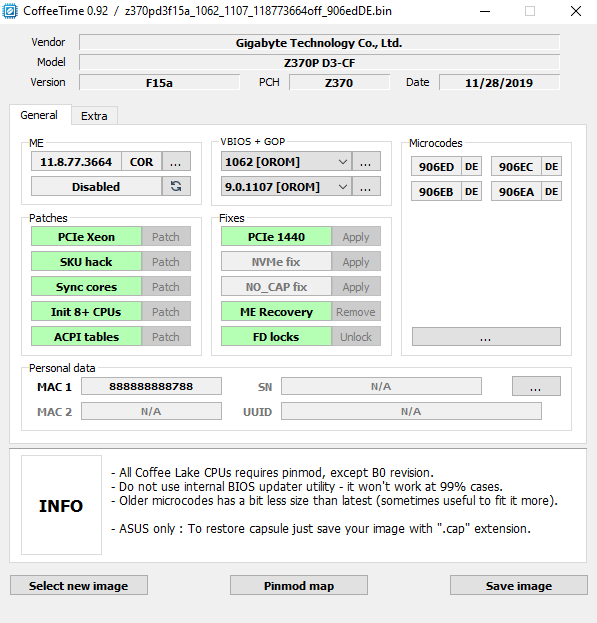Open VBIOS 1062 browse ellipsis button
597x623 pixels.
pyautogui.click(x=366, y=161)
